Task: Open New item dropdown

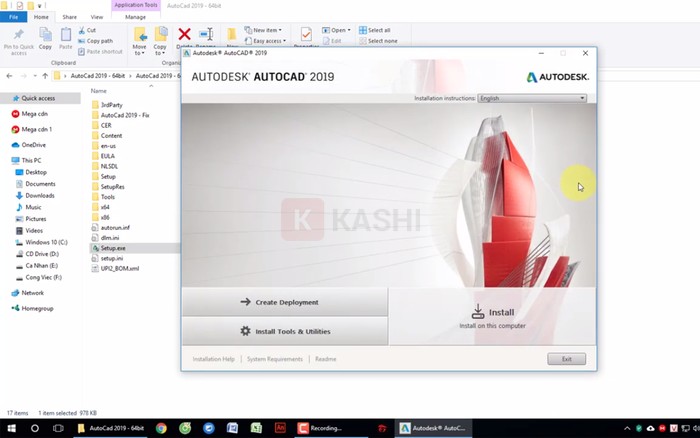Action: [x=263, y=30]
